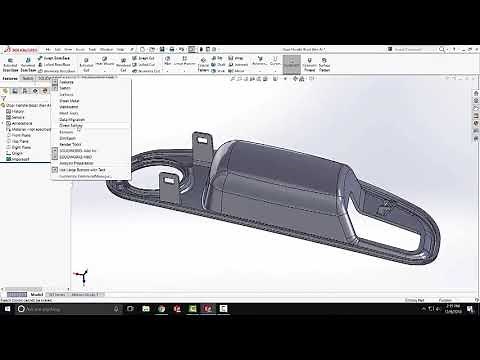Open the PropertyManager tab icon
The image size is (480, 360).
pyautogui.click(x=15, y=91)
